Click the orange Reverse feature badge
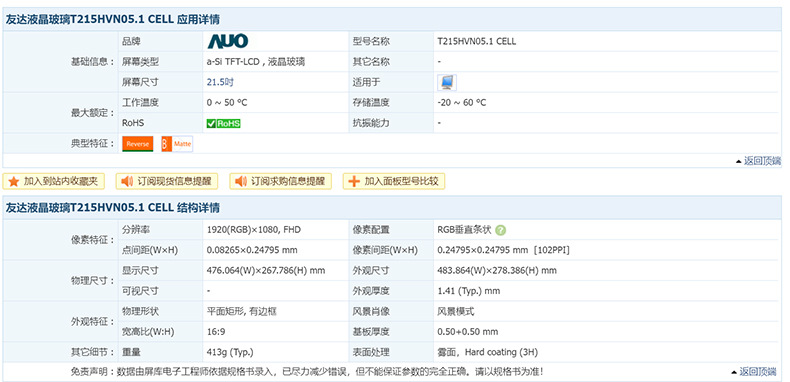This screenshot has height=382, width=790. [x=138, y=144]
